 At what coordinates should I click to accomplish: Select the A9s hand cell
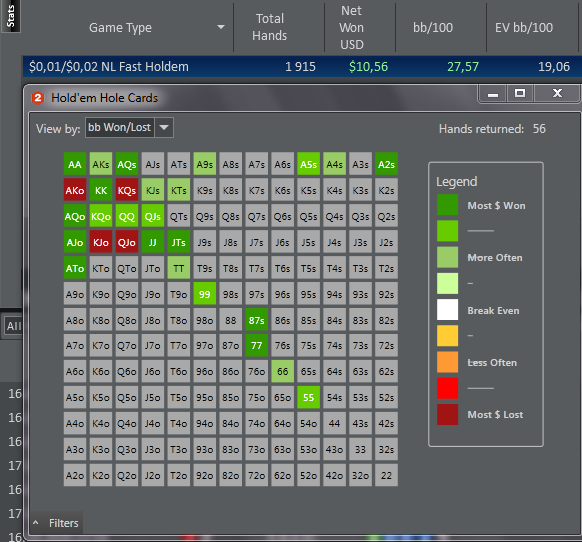(205, 164)
